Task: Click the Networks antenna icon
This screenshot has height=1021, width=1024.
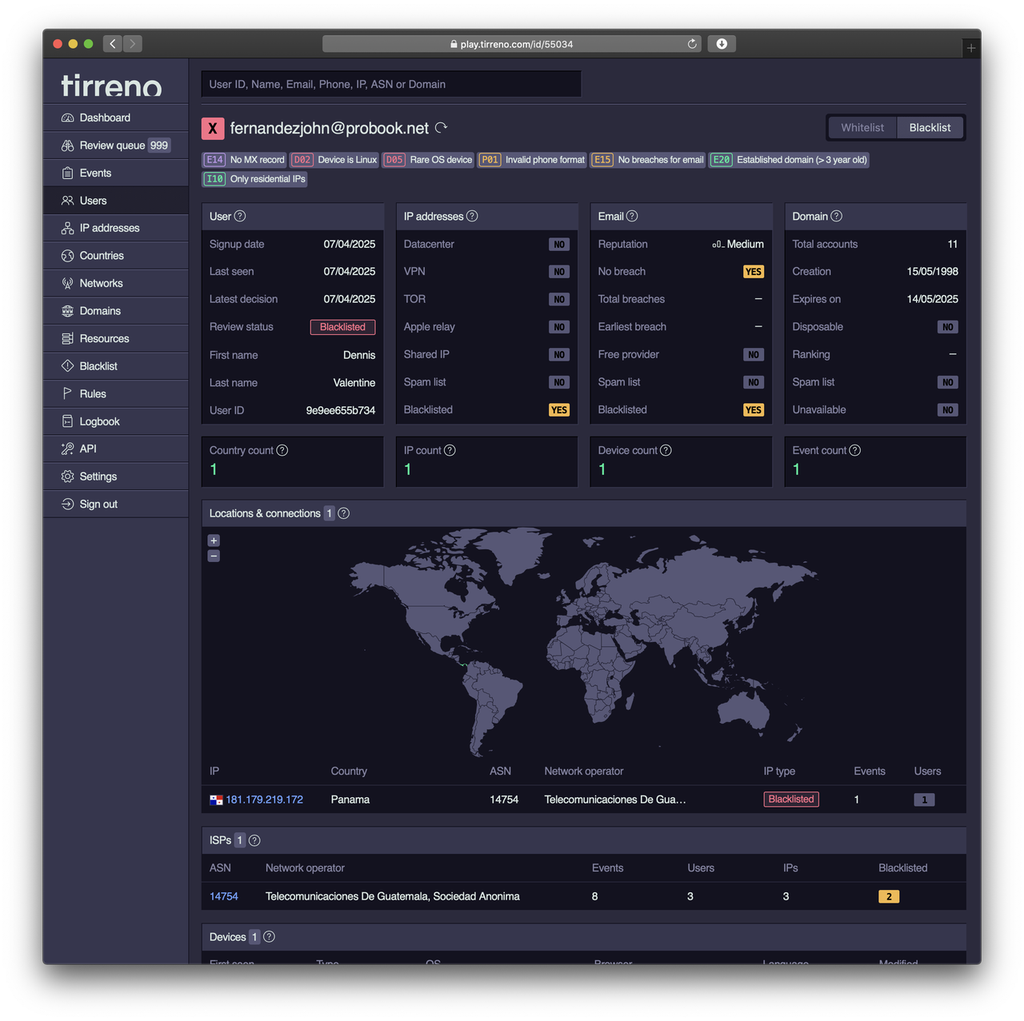Action: tap(67, 284)
